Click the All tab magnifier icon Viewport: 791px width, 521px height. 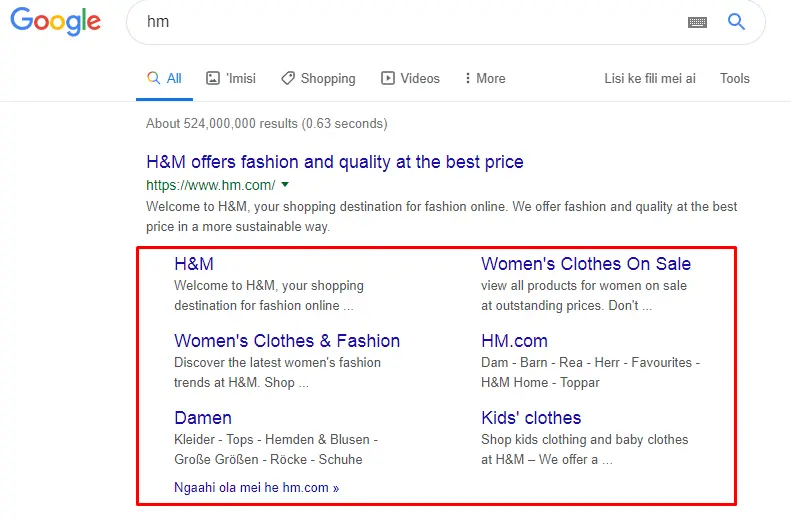(153, 78)
